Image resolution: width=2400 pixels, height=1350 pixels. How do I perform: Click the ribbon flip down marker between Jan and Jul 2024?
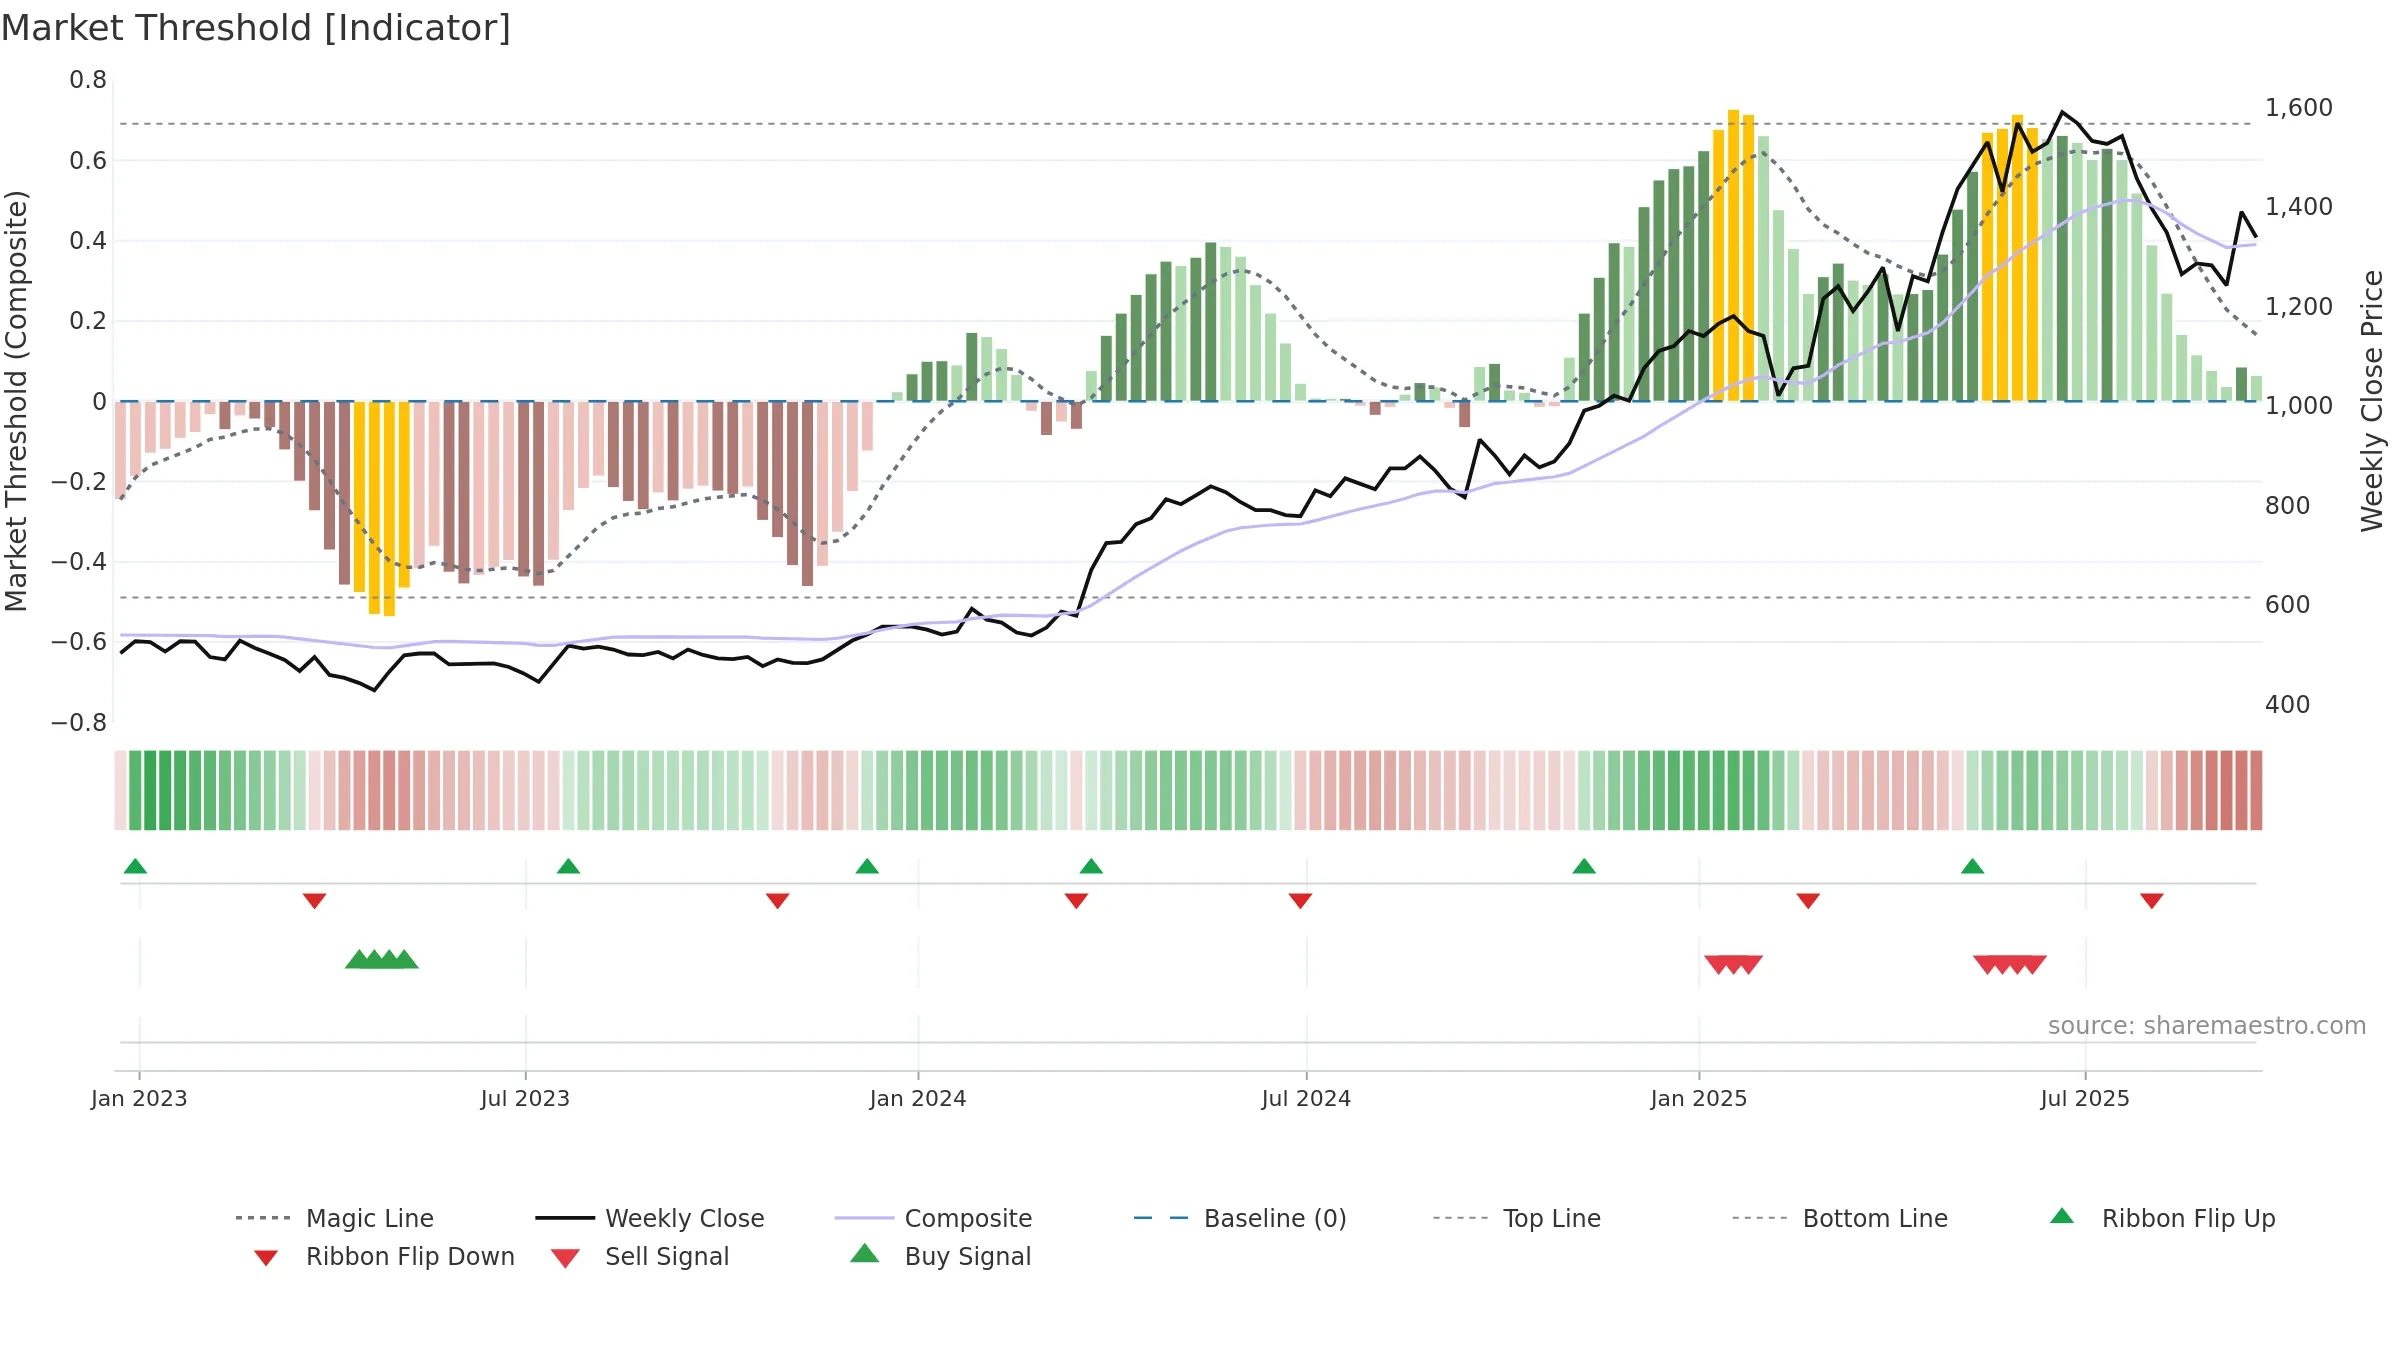[x=1076, y=901]
